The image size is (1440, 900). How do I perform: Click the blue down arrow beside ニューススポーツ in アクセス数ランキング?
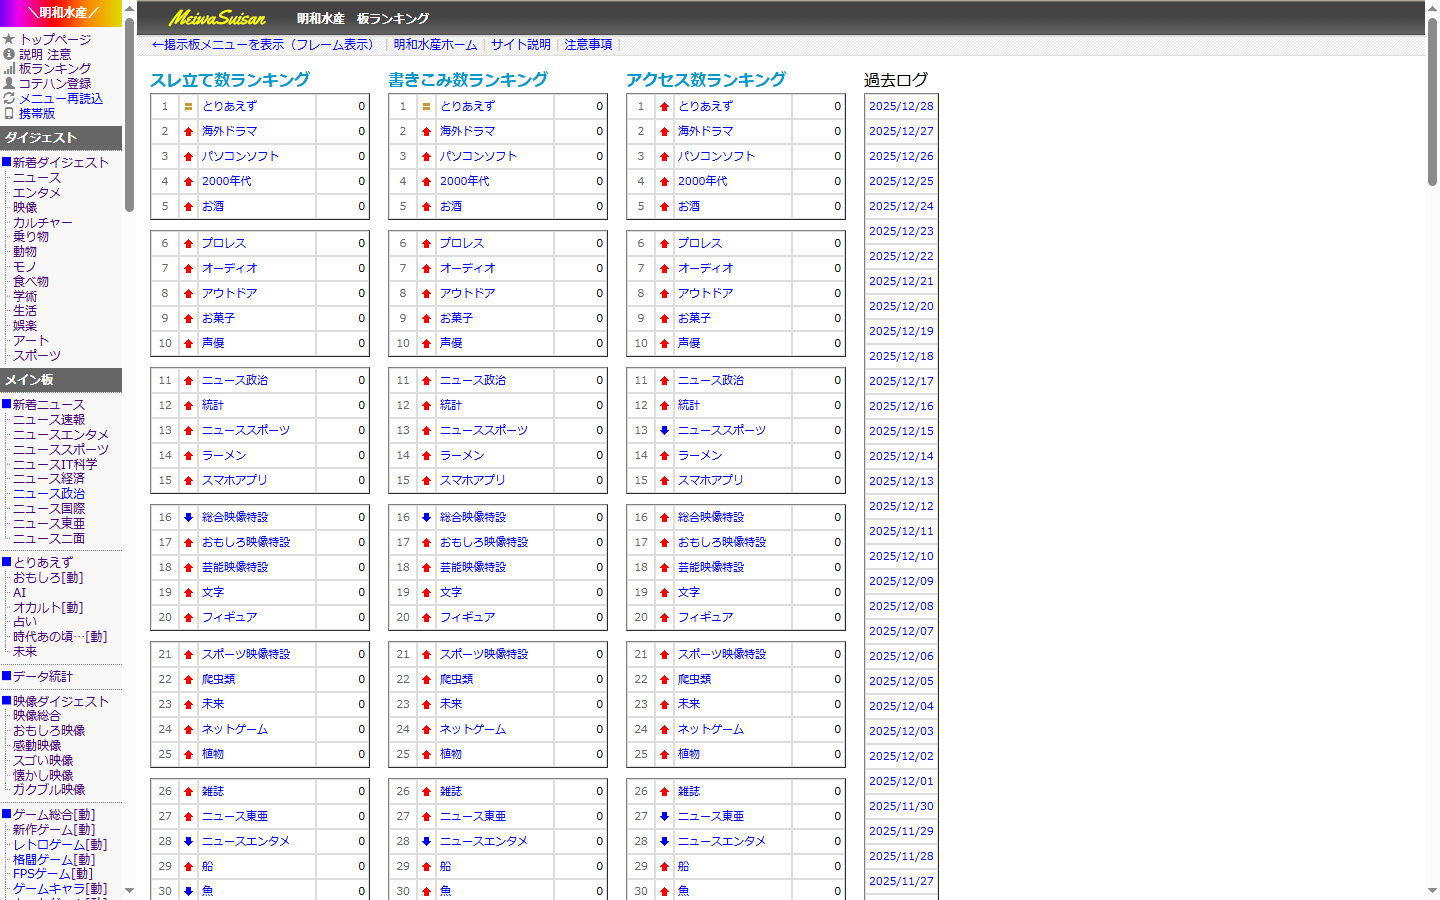[x=664, y=430]
